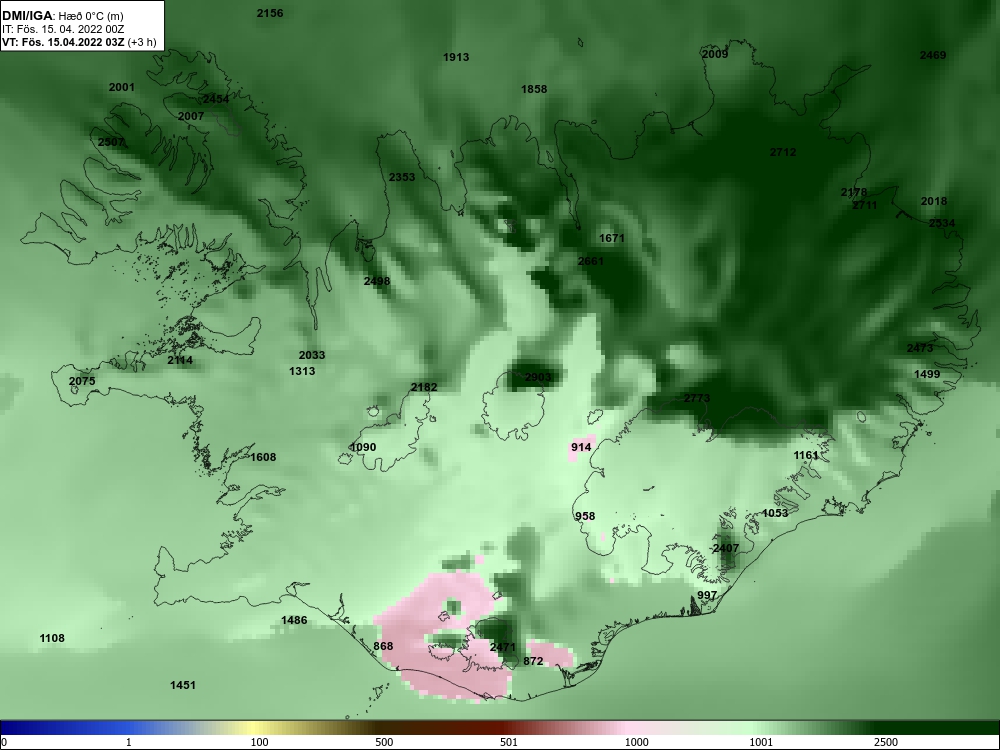Image resolution: width=1000 pixels, height=750 pixels.
Task: Click the legend tick label 1000
Action: [636, 742]
